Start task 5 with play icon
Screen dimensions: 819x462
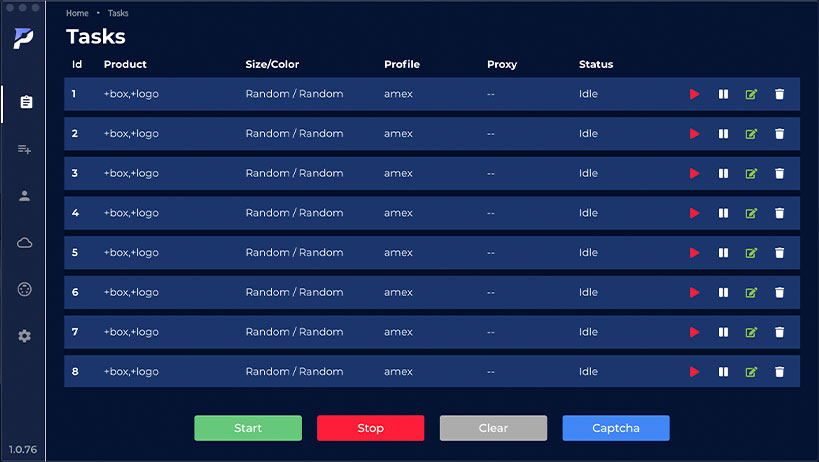click(694, 253)
